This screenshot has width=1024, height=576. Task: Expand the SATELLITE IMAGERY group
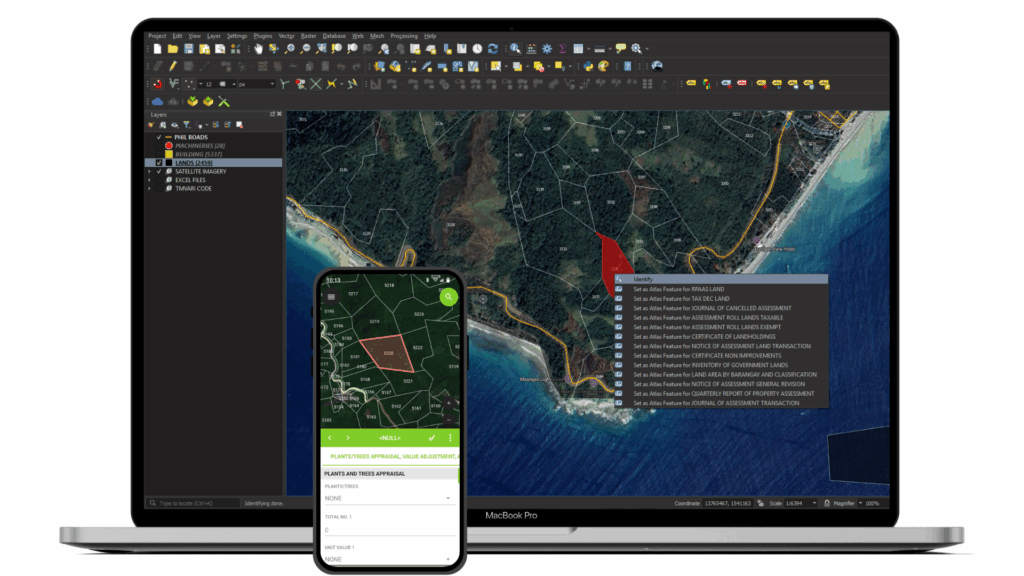coord(150,171)
